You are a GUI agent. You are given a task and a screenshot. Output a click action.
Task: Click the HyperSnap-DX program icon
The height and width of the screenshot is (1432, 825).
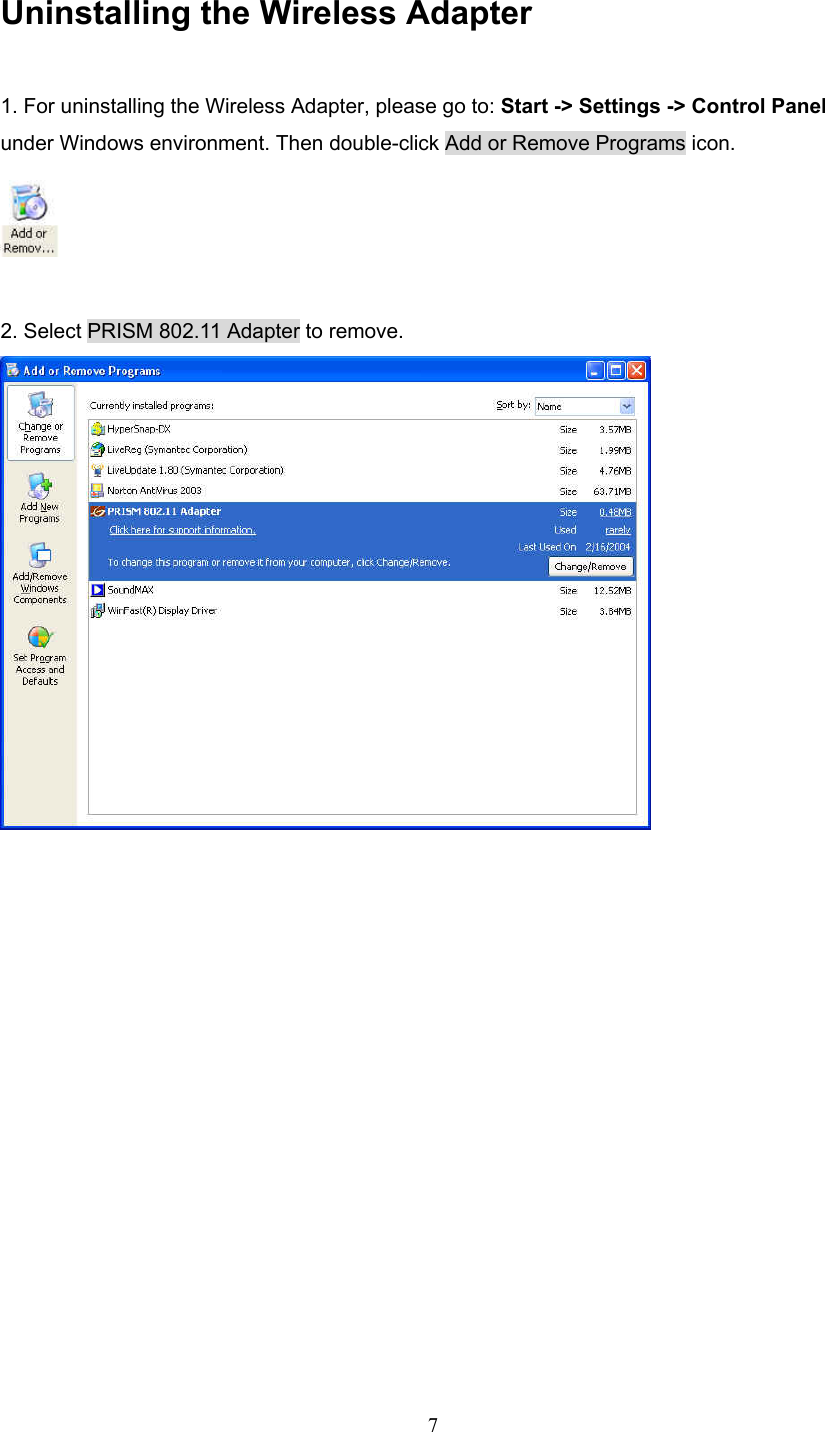click(97, 428)
